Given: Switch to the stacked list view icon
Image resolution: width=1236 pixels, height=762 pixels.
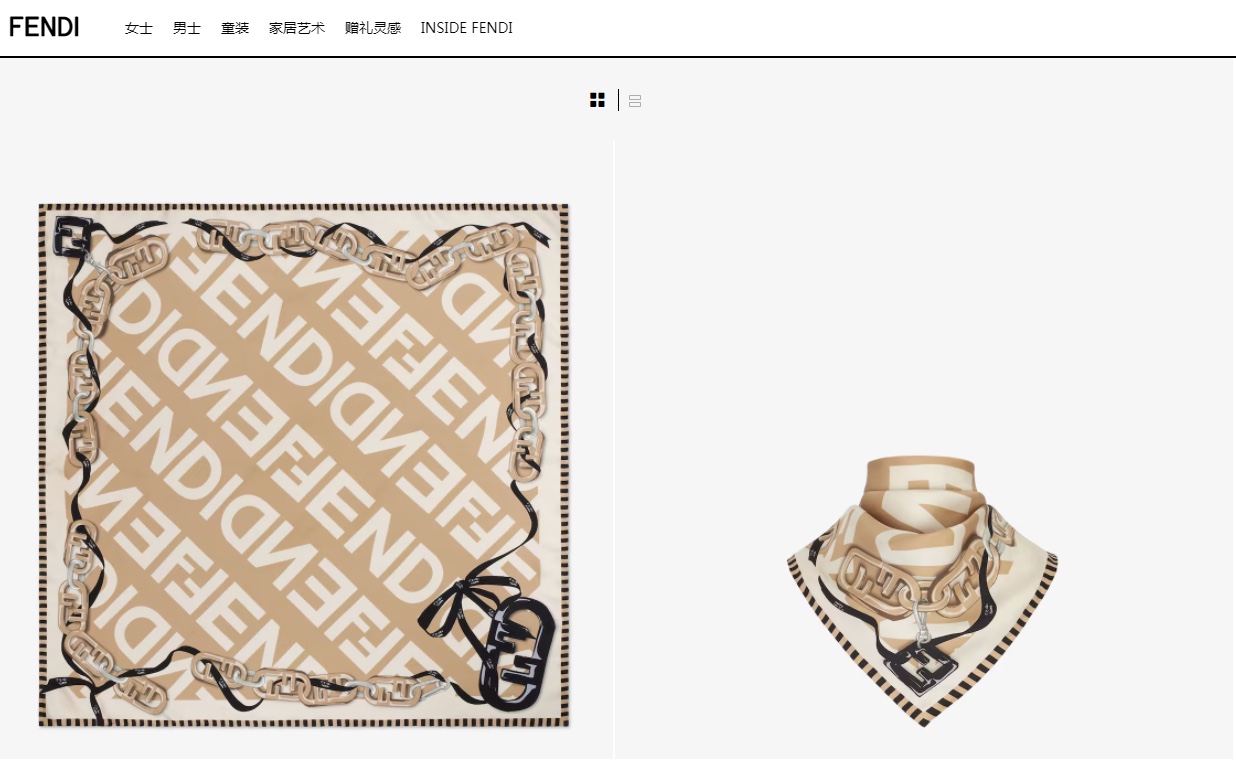Looking at the screenshot, I should [x=635, y=101].
